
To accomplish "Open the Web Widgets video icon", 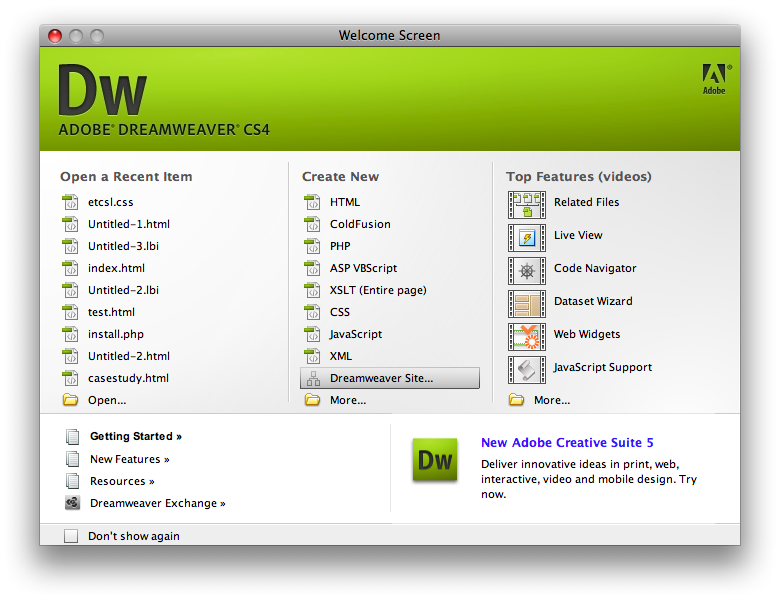I will (526, 336).
